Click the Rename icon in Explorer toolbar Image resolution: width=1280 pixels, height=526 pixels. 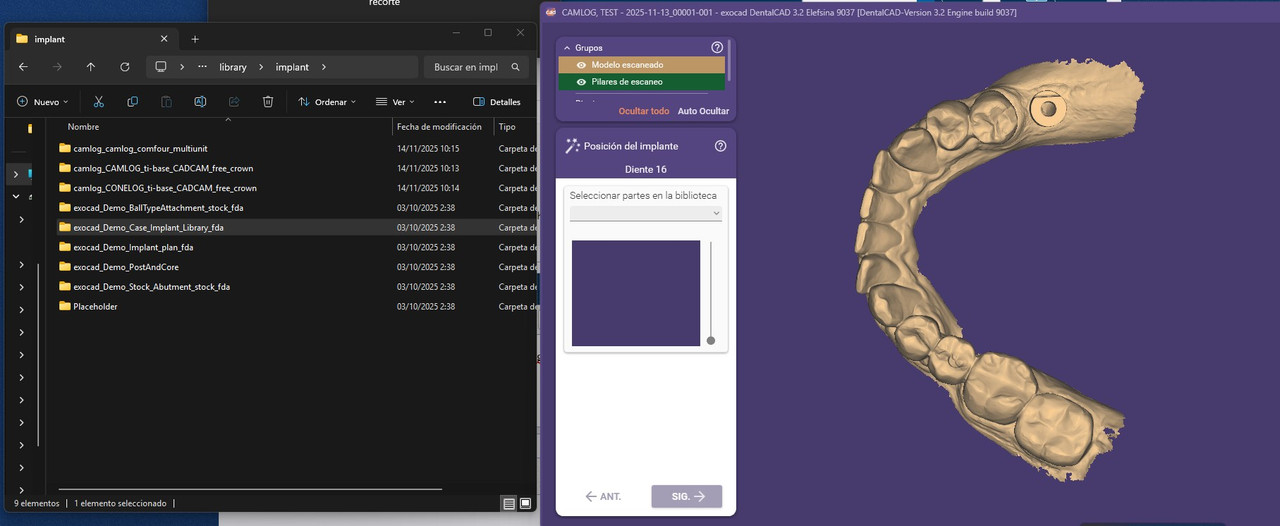pos(200,102)
